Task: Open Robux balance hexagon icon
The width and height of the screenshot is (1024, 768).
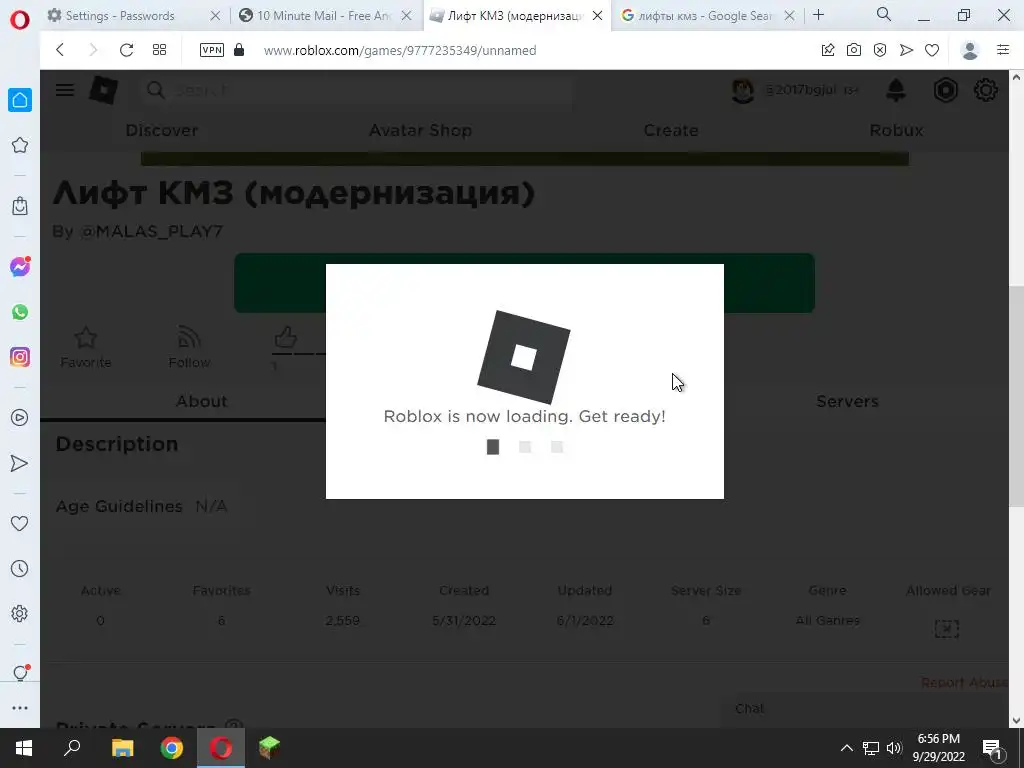Action: click(x=945, y=90)
